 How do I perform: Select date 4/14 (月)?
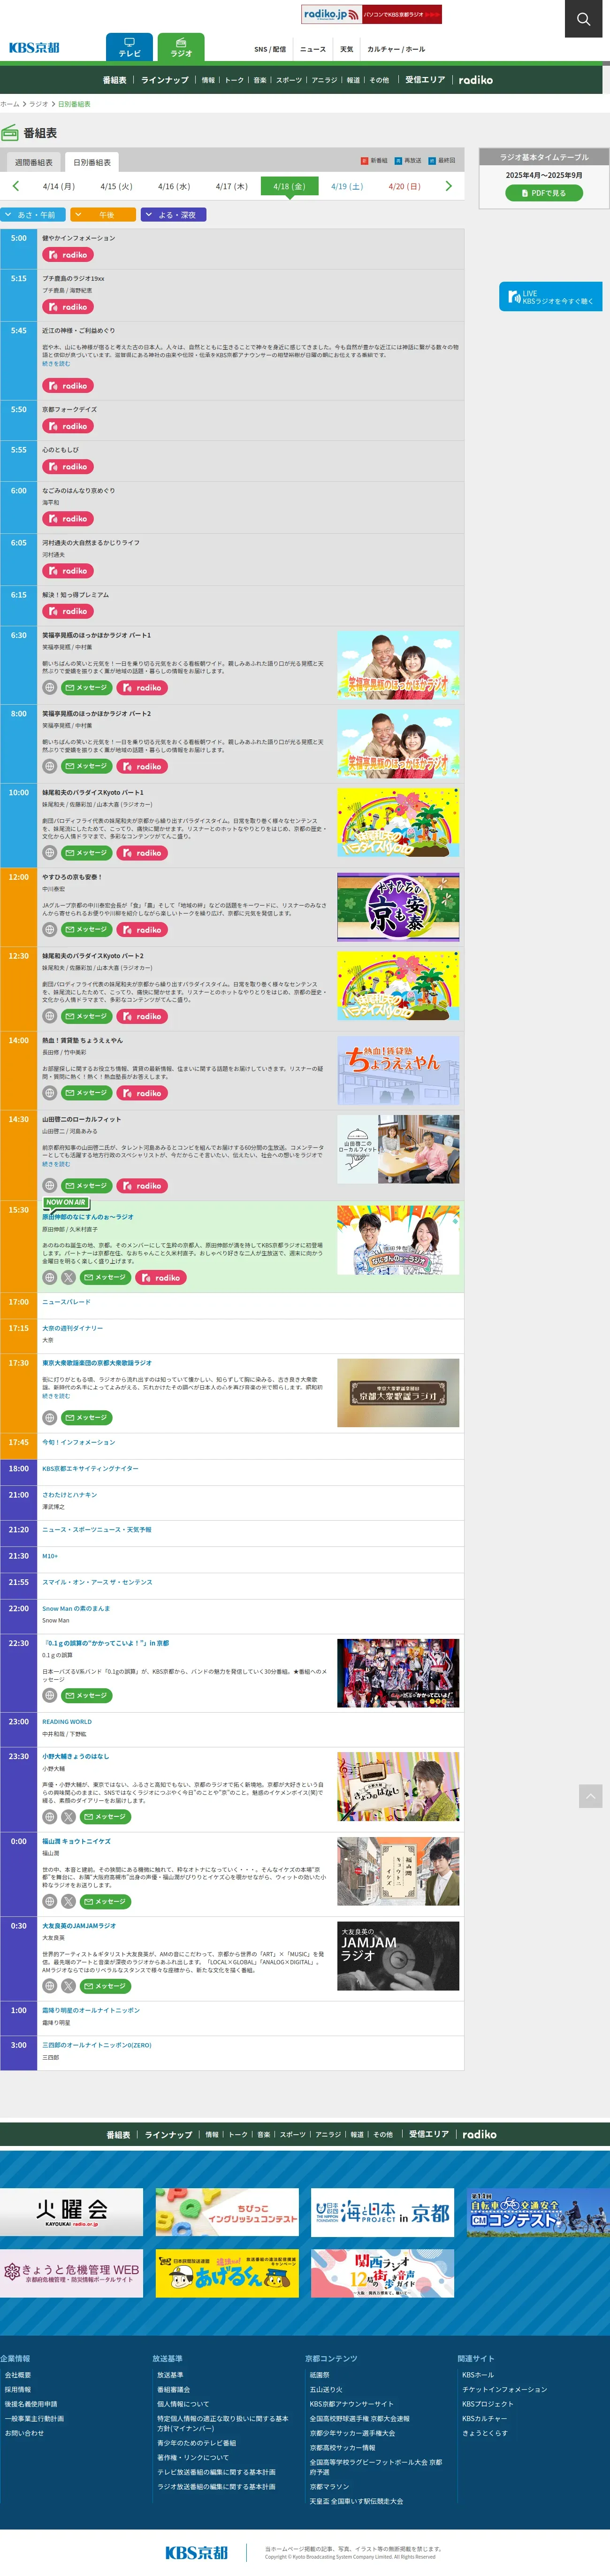[x=59, y=186]
